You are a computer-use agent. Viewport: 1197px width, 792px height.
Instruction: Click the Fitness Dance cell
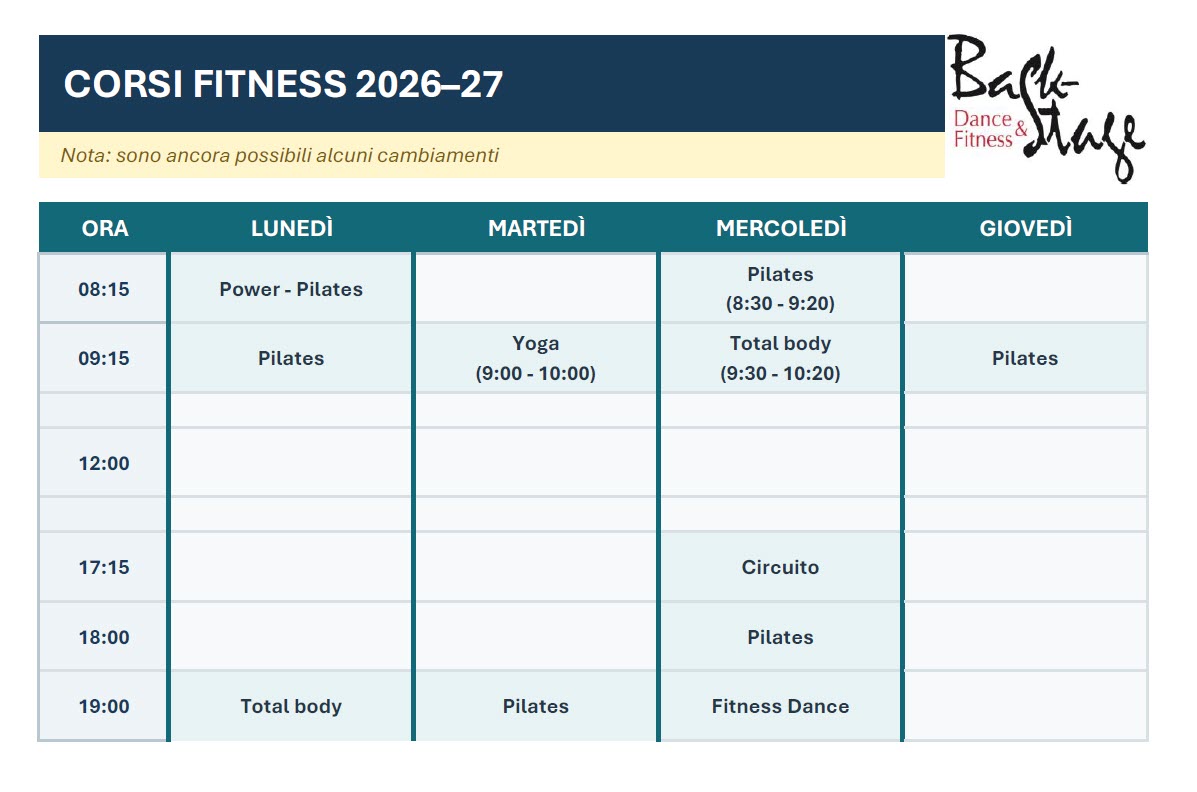point(780,706)
